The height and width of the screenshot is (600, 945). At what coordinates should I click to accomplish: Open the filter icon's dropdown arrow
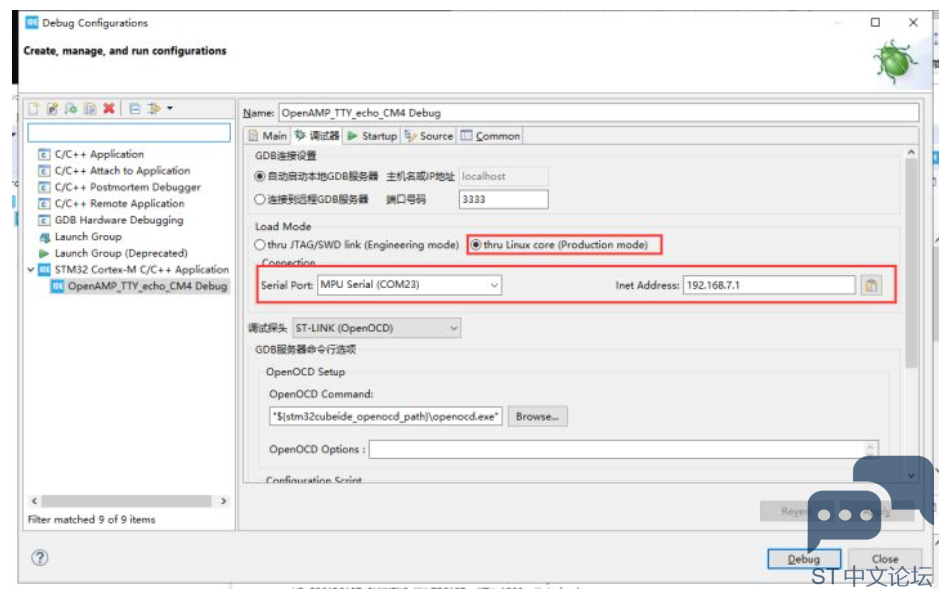pyautogui.click(x=170, y=108)
